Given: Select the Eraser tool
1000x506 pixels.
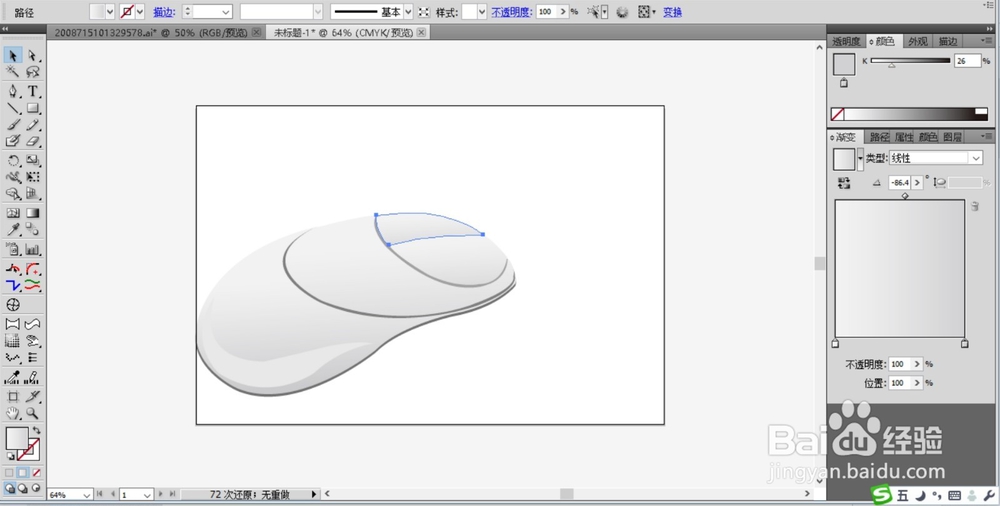Looking at the screenshot, I should coord(33,141).
